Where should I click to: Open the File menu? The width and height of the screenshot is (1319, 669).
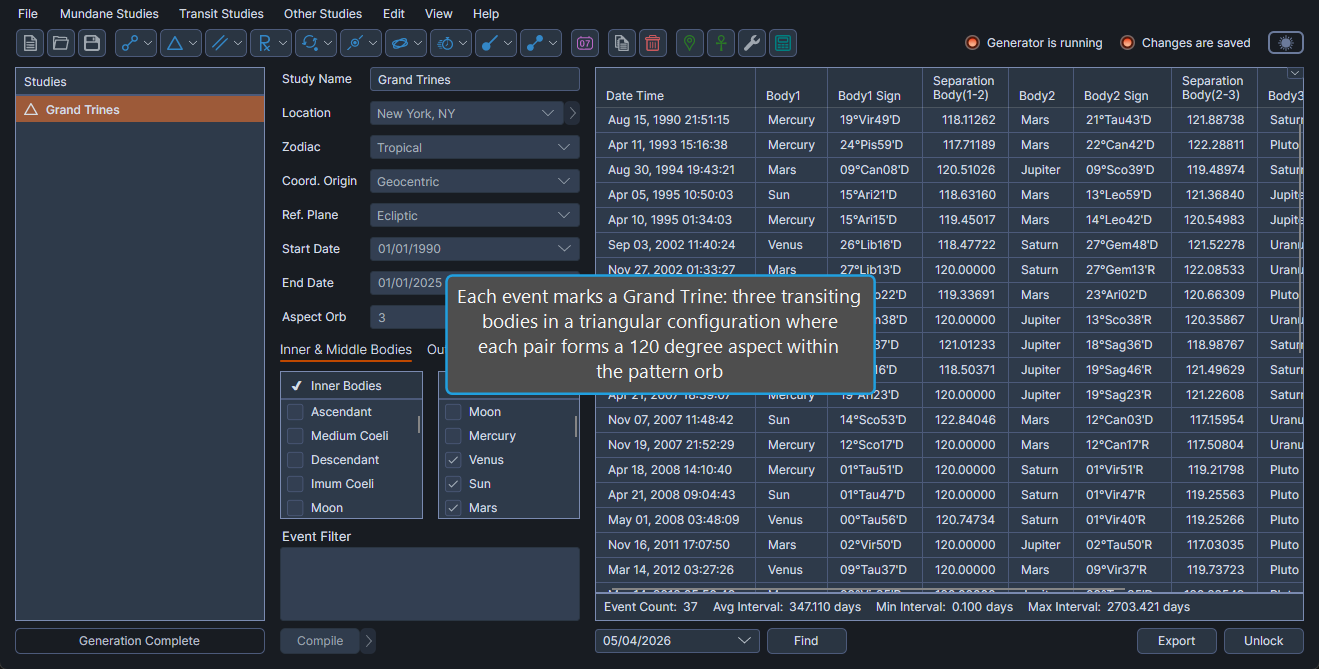(28, 14)
